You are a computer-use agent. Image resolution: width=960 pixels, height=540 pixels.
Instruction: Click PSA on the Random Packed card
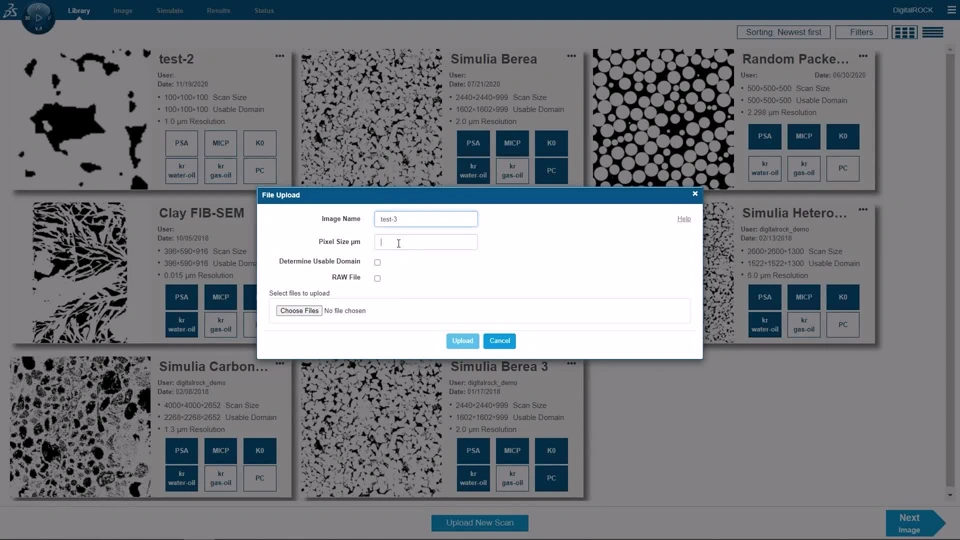[765, 137]
